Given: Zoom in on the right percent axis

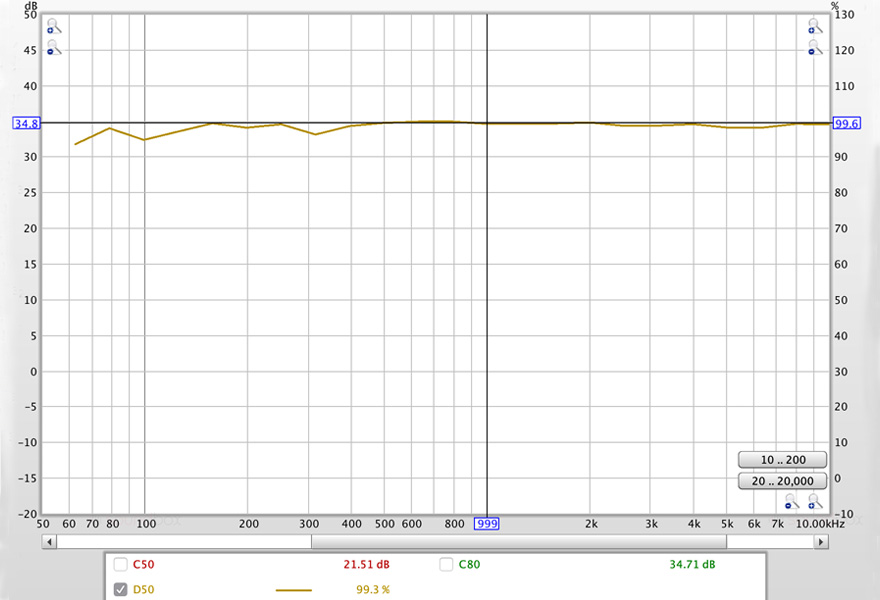Looking at the screenshot, I should click(x=815, y=26).
